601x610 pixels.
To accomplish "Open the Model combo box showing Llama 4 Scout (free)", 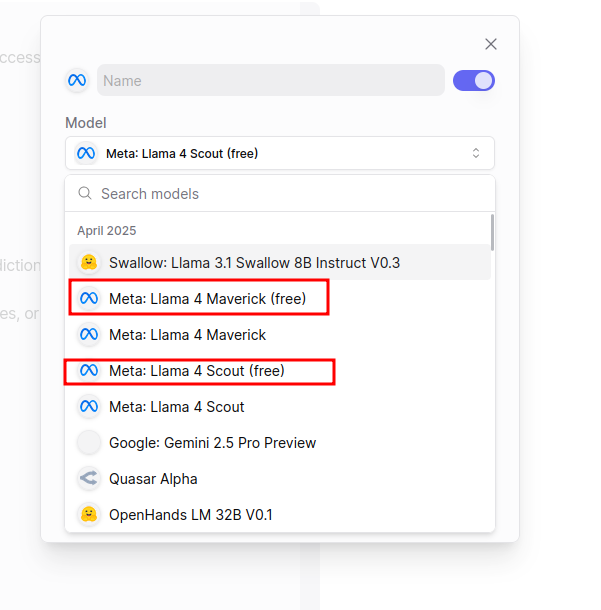I will point(280,153).
